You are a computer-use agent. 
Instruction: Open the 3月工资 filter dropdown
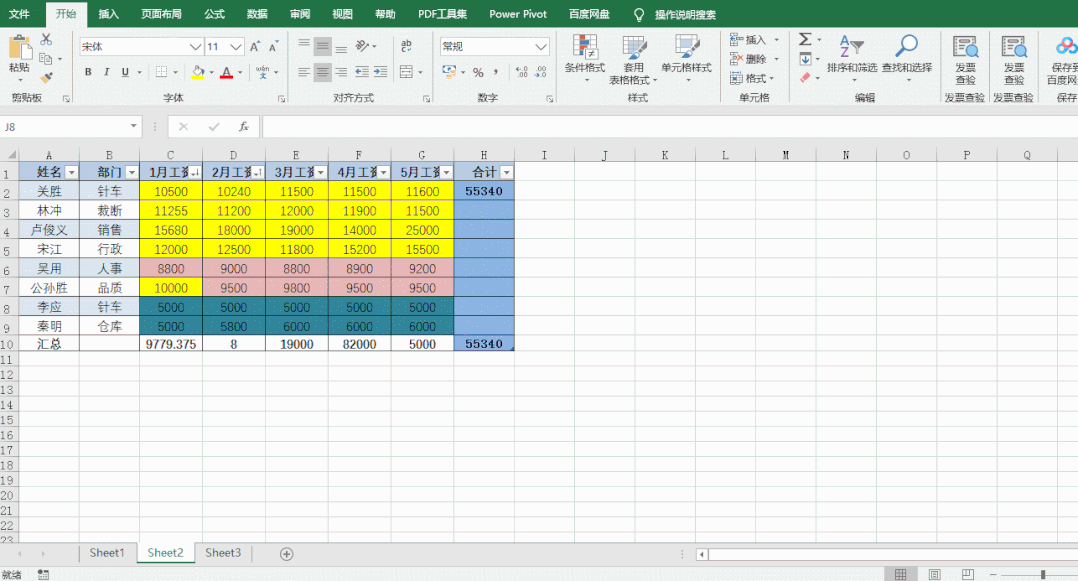click(321, 173)
